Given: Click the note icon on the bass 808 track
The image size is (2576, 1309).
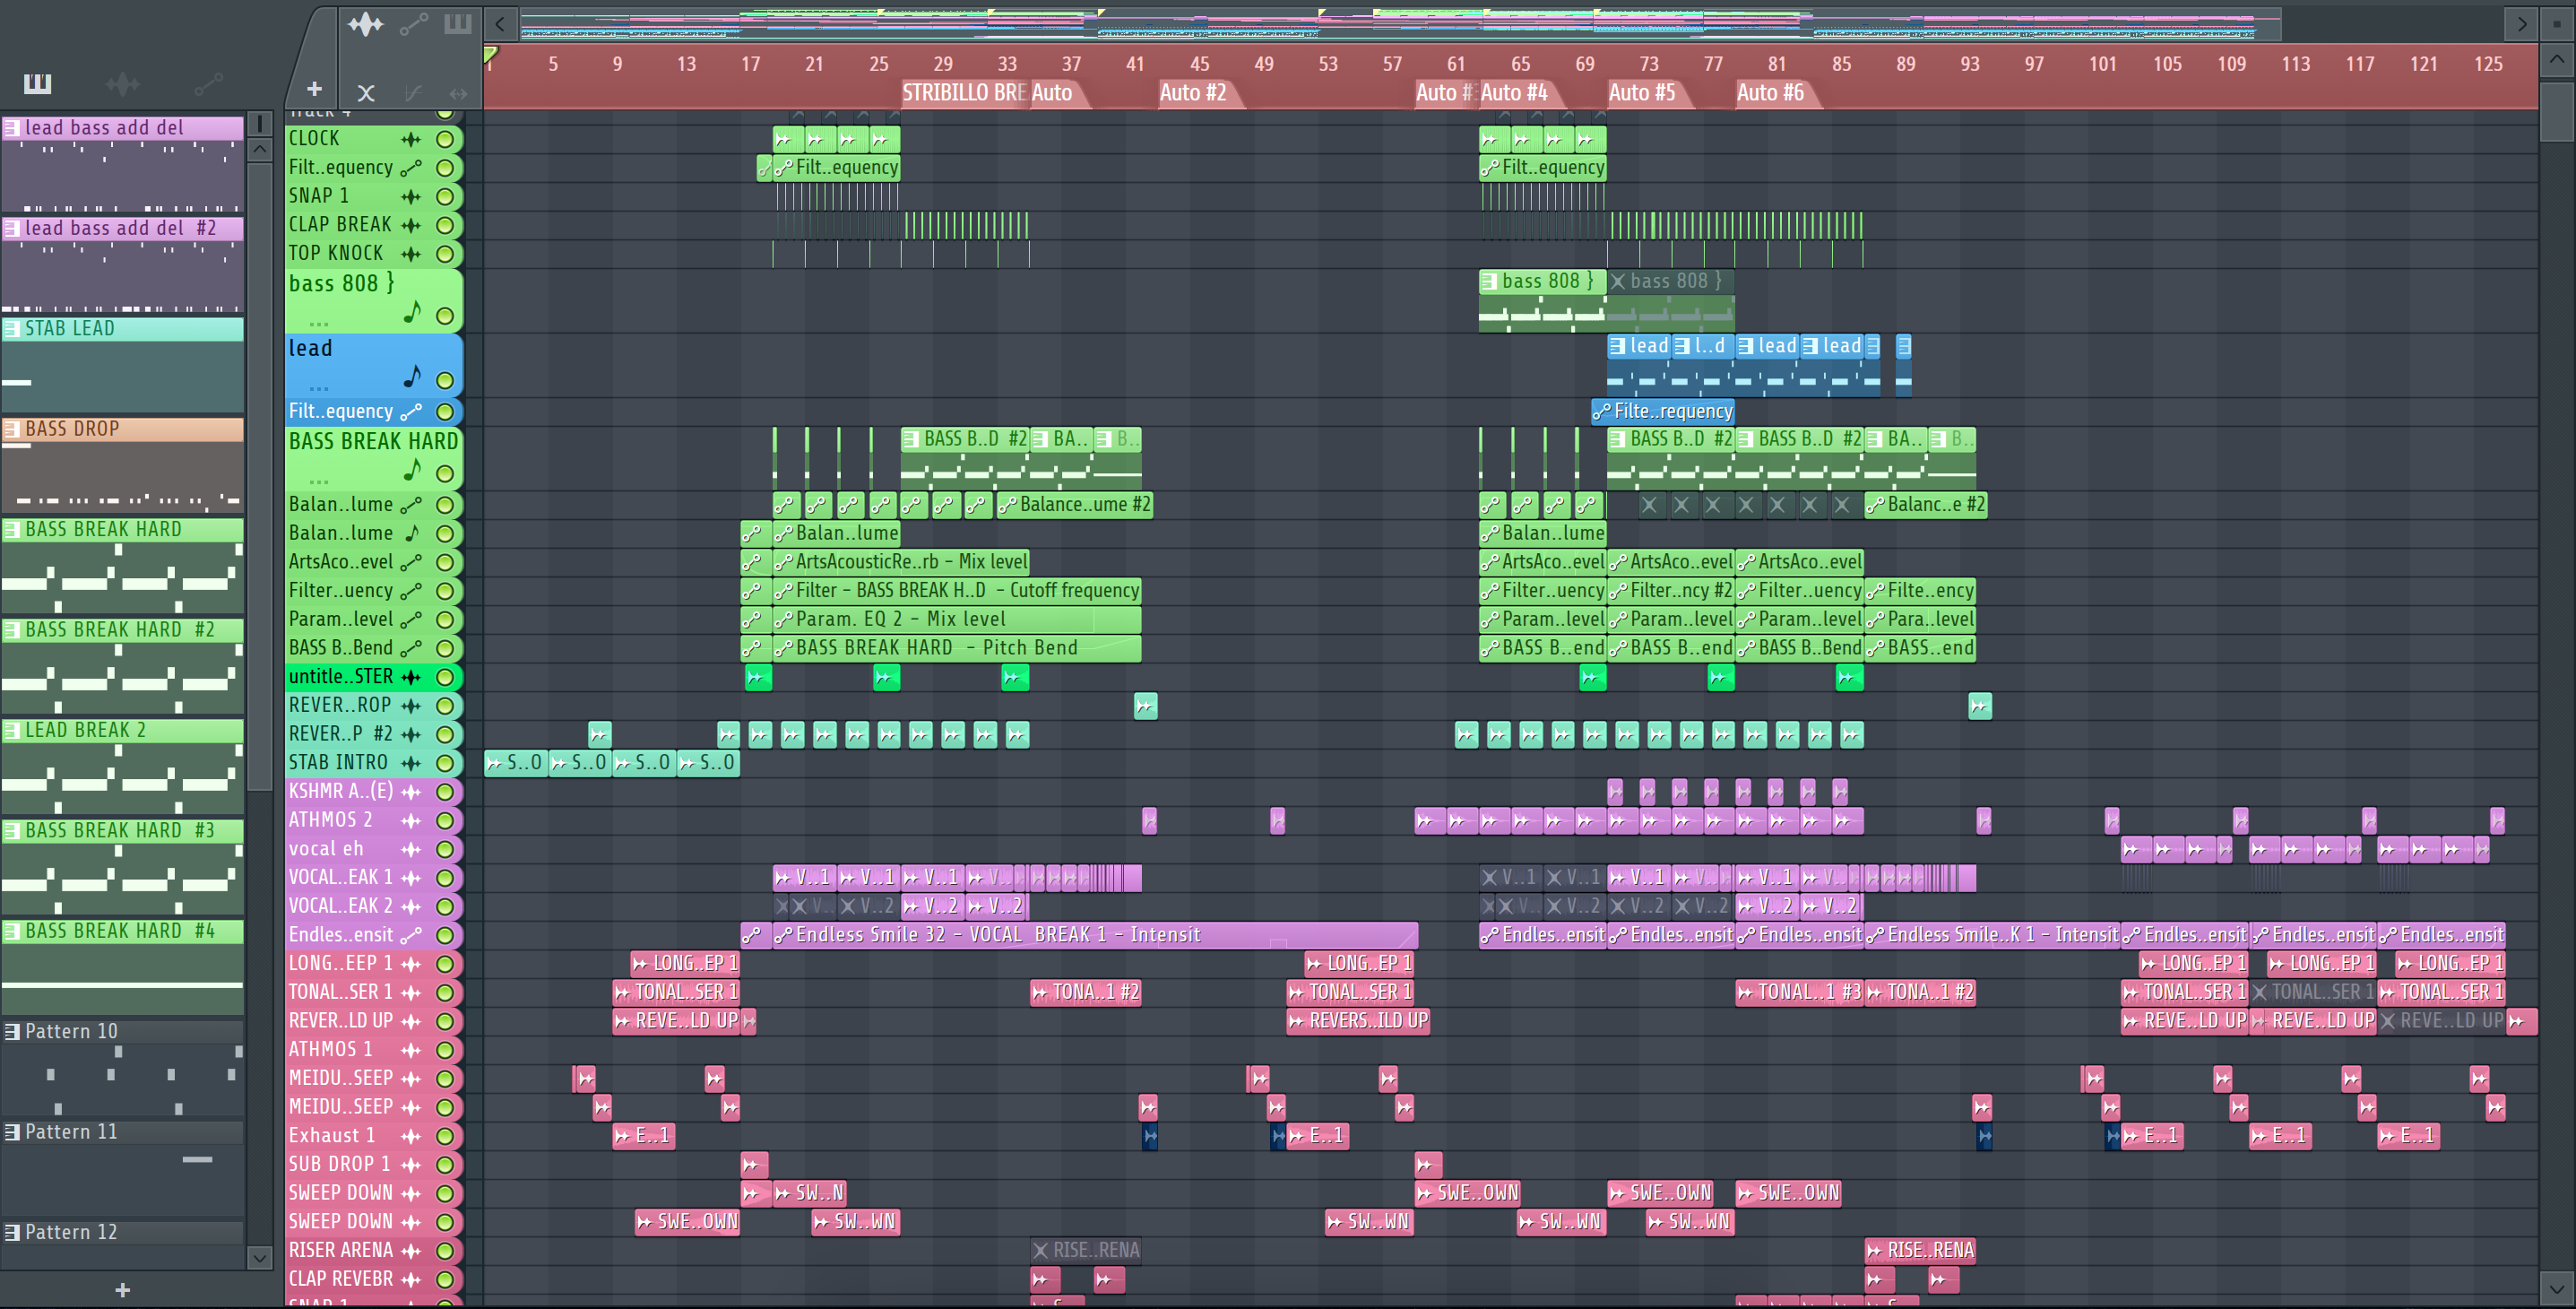Looking at the screenshot, I should pos(412,312).
